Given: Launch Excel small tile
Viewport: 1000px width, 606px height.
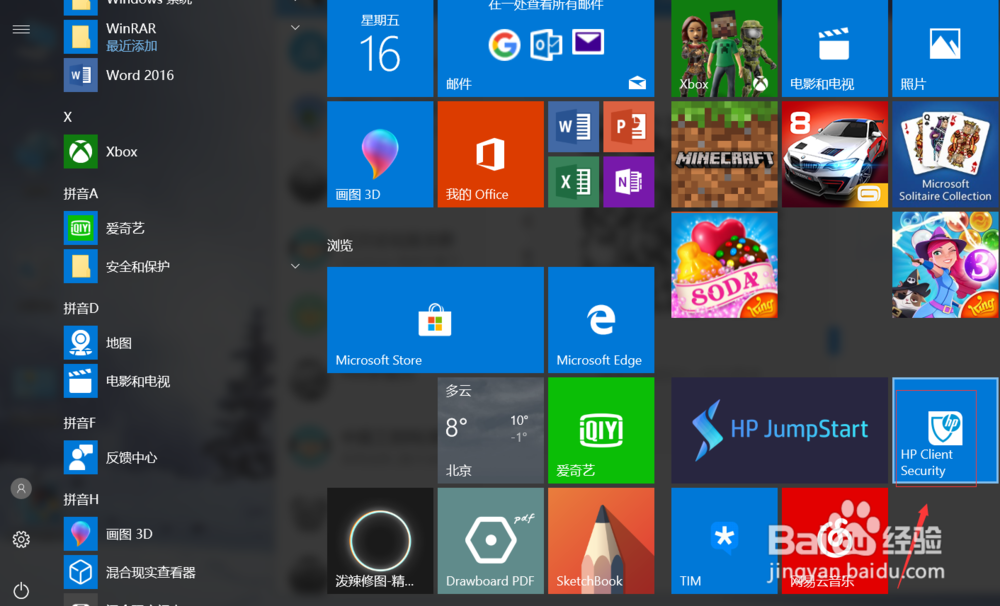Looking at the screenshot, I should 573,182.
